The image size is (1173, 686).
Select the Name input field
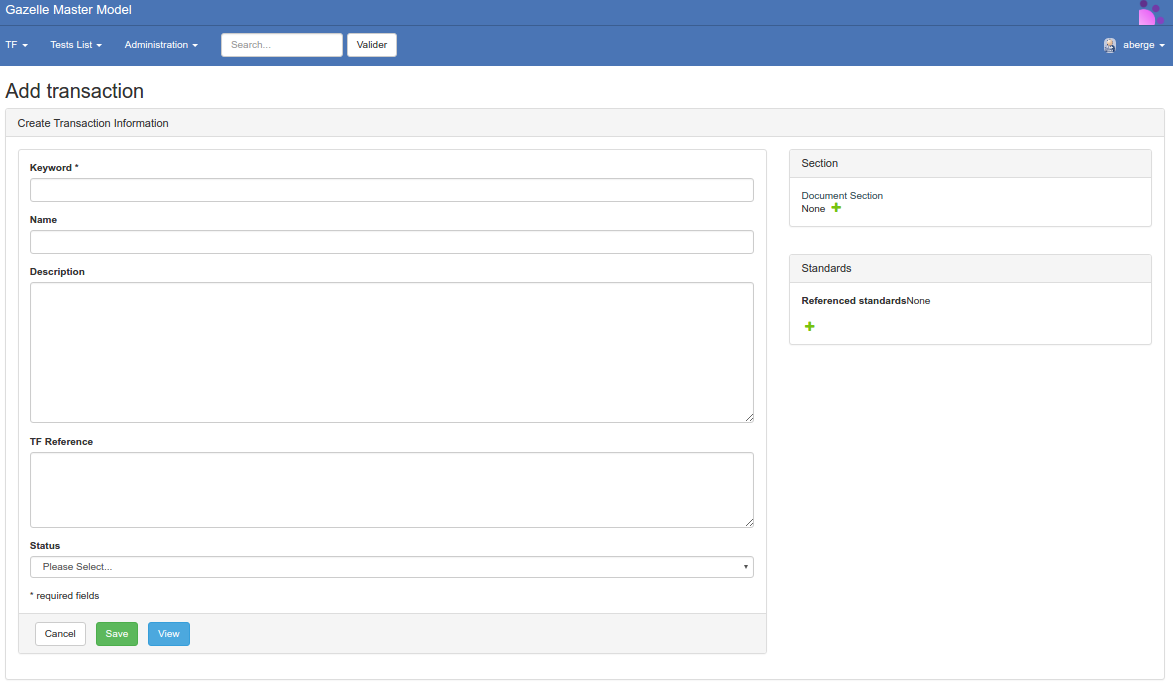pos(391,242)
